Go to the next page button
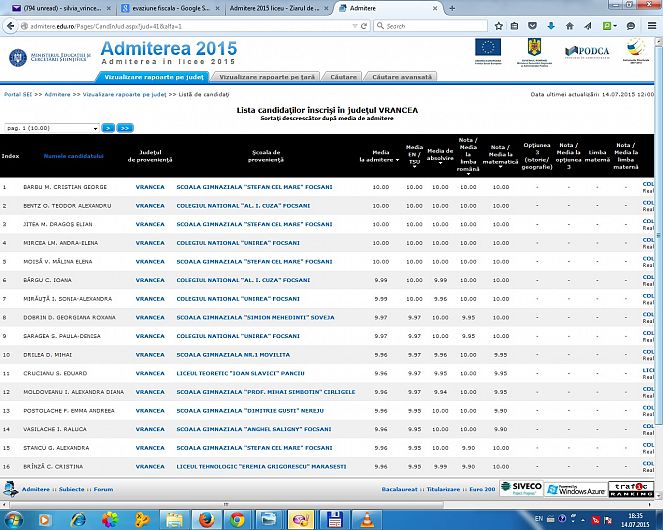Screen dimensions: 663x530 pyautogui.click(x=108, y=128)
